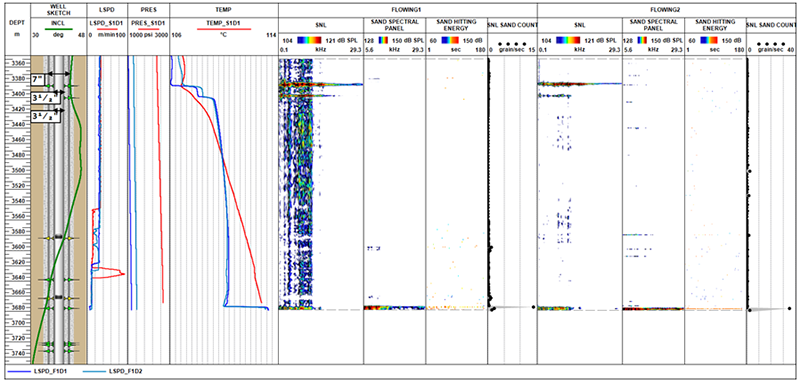Viewport: 800px width, 383px height.
Task: Click the FLOWING2 Sand Hitting Energy color scale
Action: click(x=710, y=39)
